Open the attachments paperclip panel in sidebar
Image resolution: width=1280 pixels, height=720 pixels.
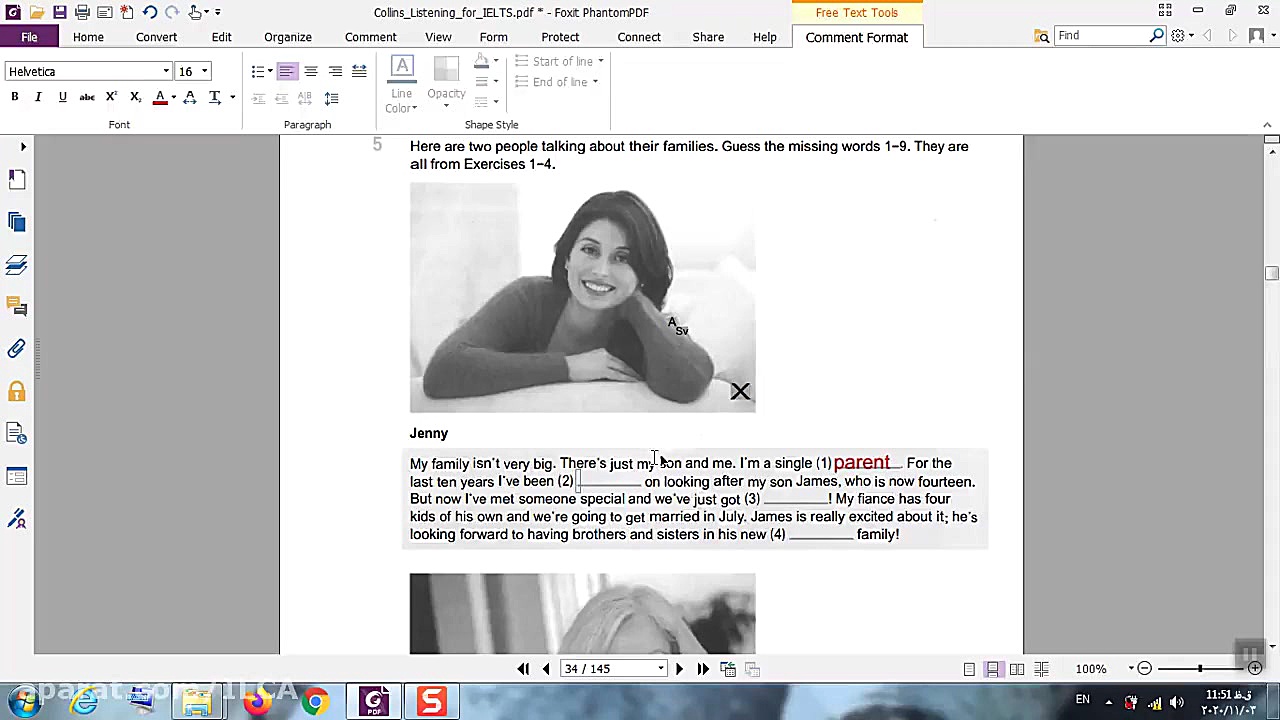17,349
